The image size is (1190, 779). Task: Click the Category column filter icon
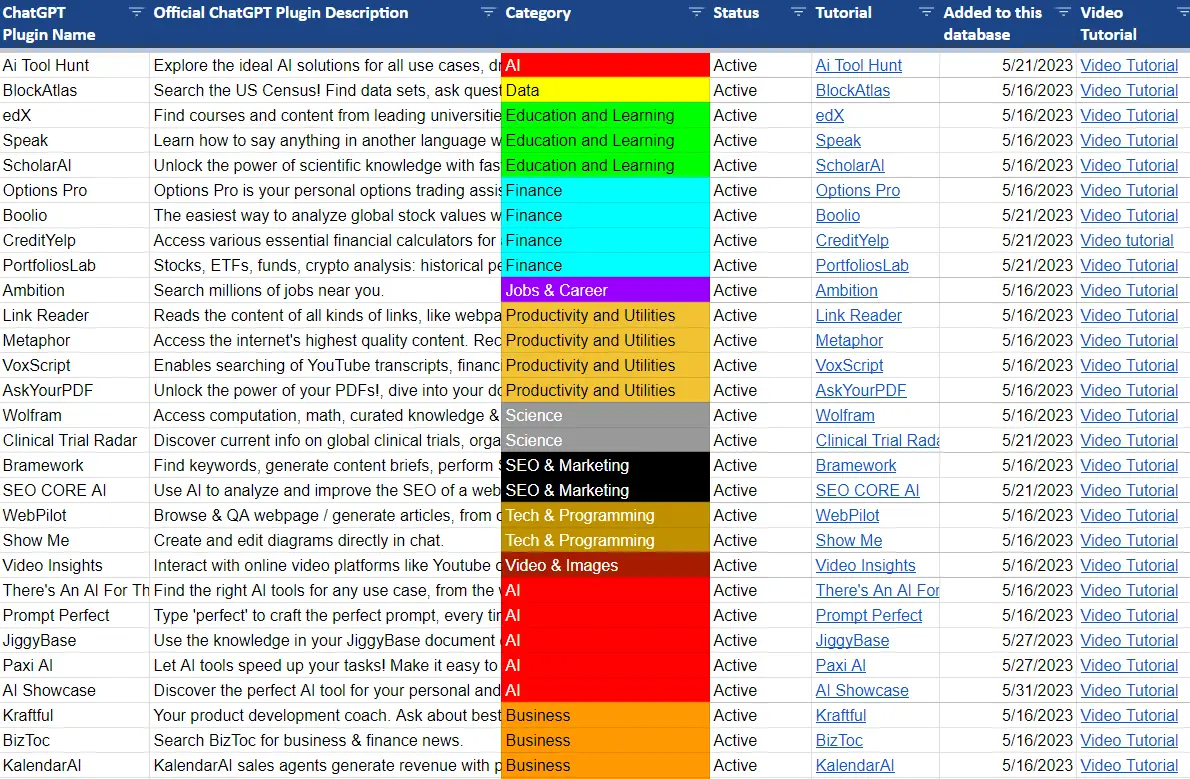click(696, 12)
